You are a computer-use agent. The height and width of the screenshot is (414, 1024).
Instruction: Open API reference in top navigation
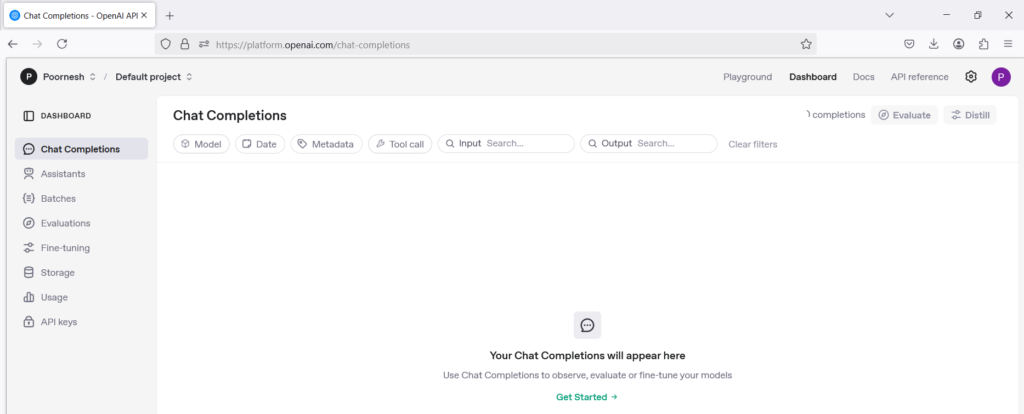pos(920,77)
